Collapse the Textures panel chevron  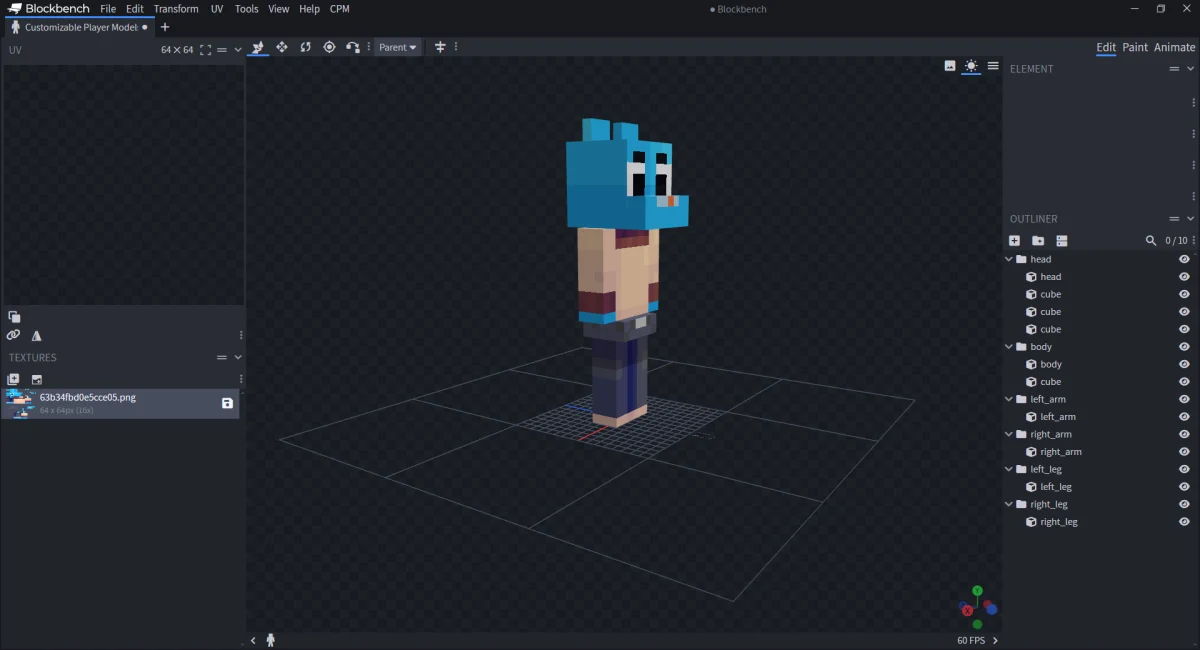point(238,357)
